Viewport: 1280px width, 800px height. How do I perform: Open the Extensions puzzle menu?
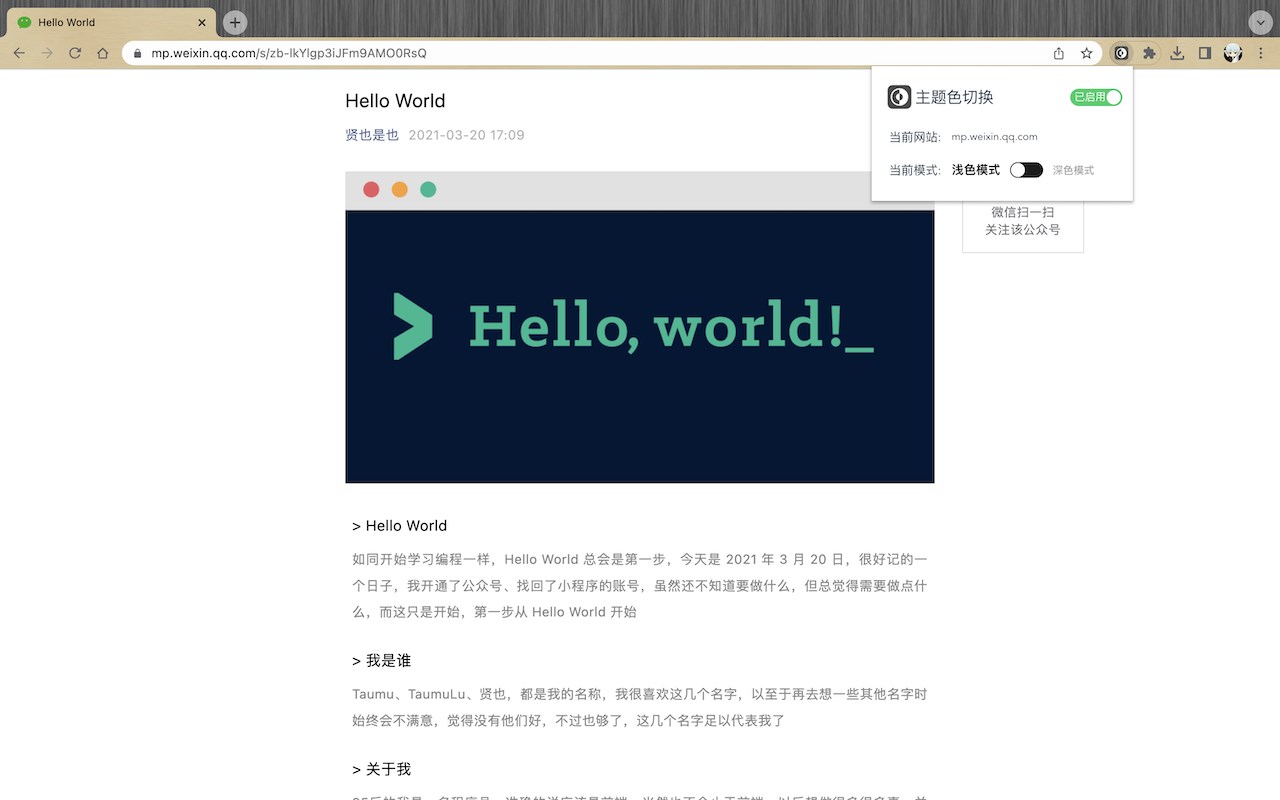pos(1149,53)
